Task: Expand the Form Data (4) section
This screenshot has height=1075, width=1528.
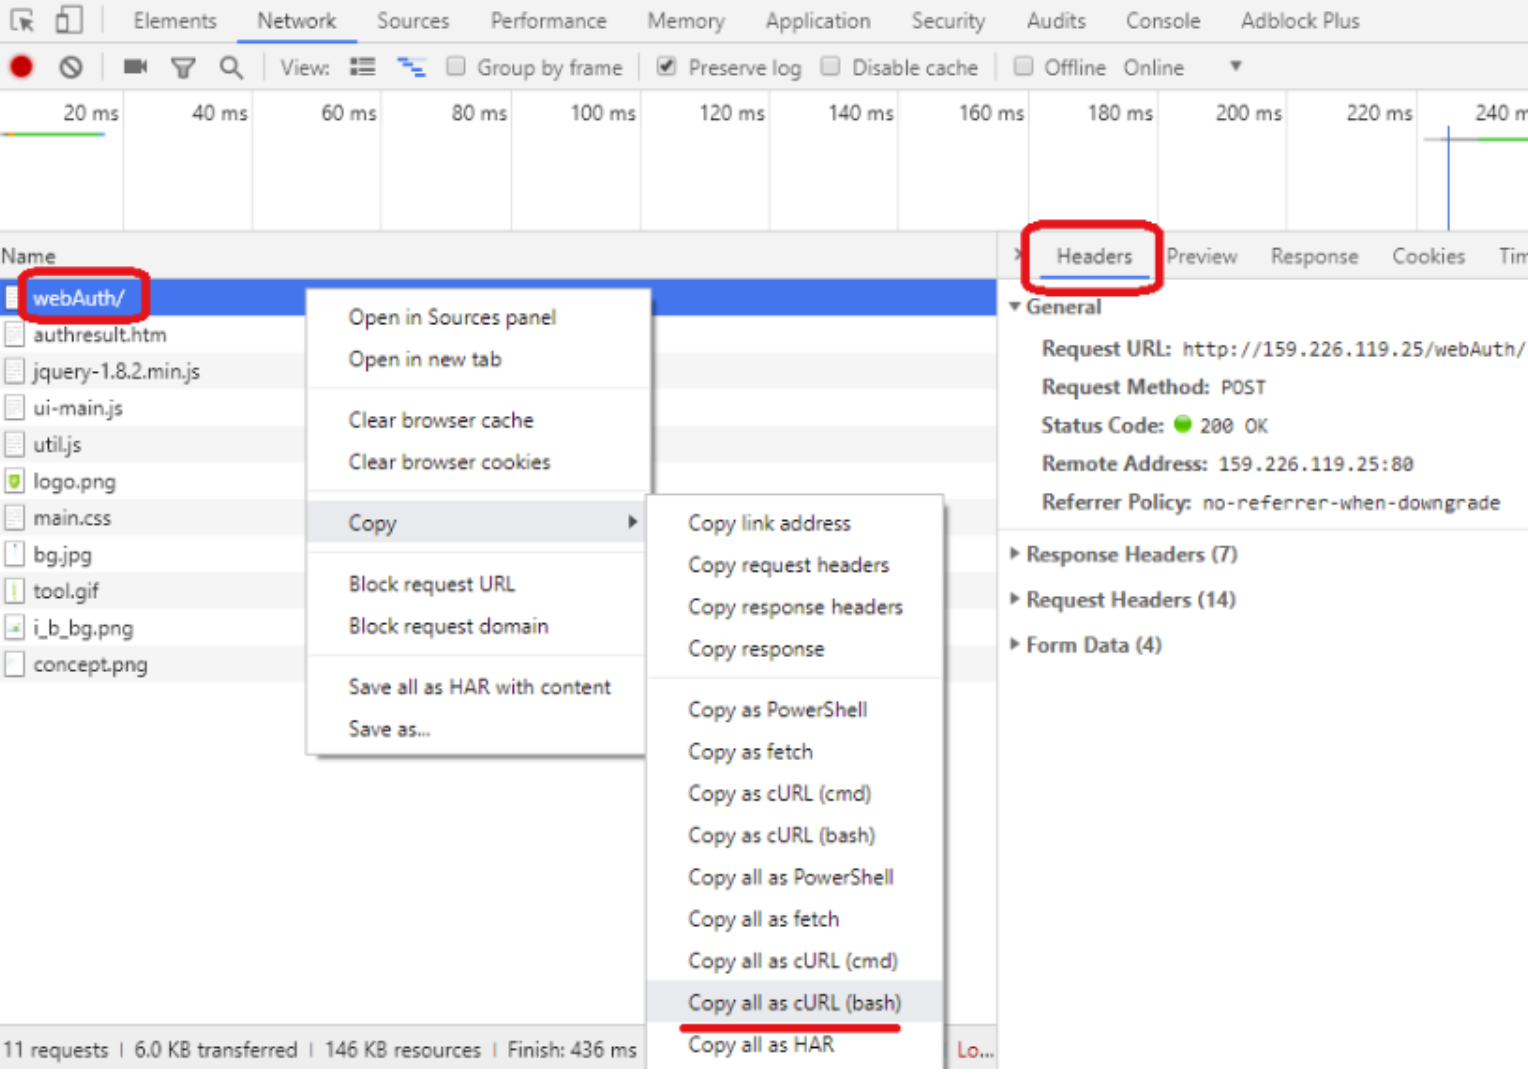Action: pos(1092,645)
